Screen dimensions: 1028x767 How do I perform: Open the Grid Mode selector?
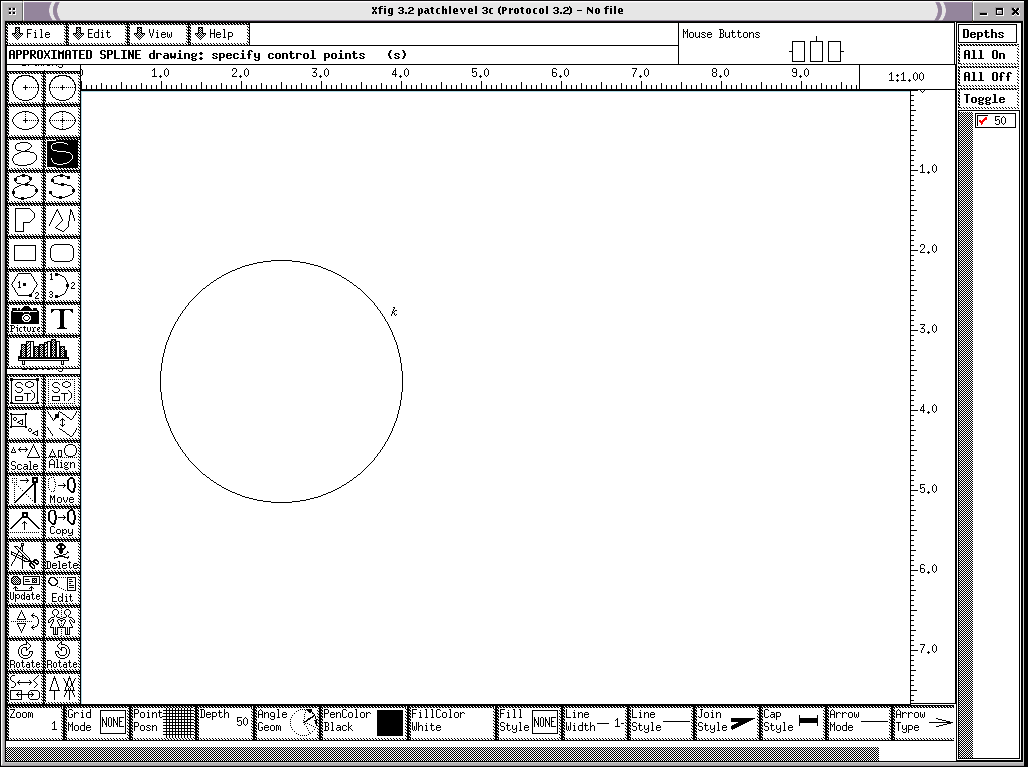click(97, 722)
